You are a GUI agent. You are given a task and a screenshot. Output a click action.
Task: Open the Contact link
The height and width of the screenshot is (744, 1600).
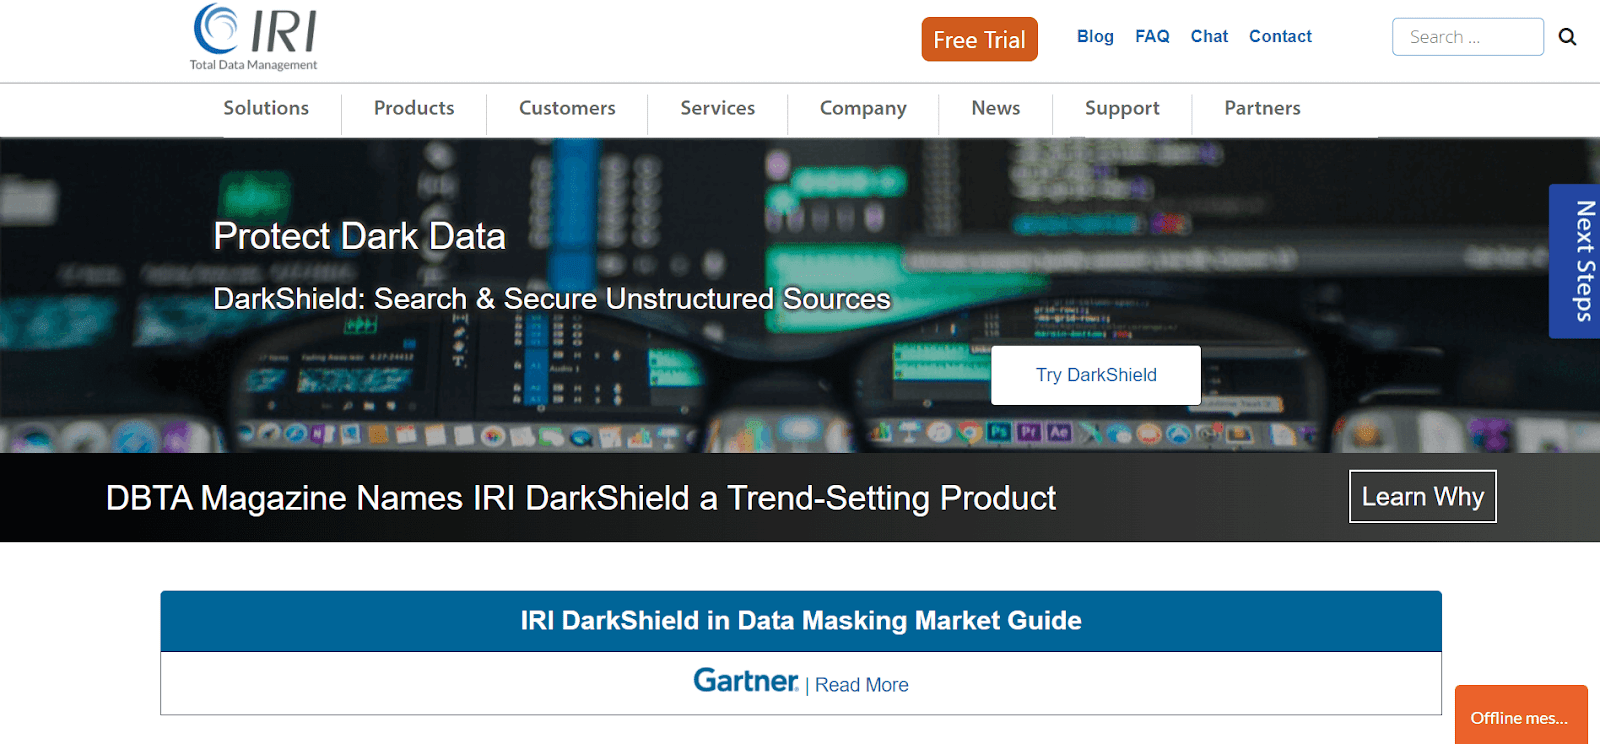1280,36
